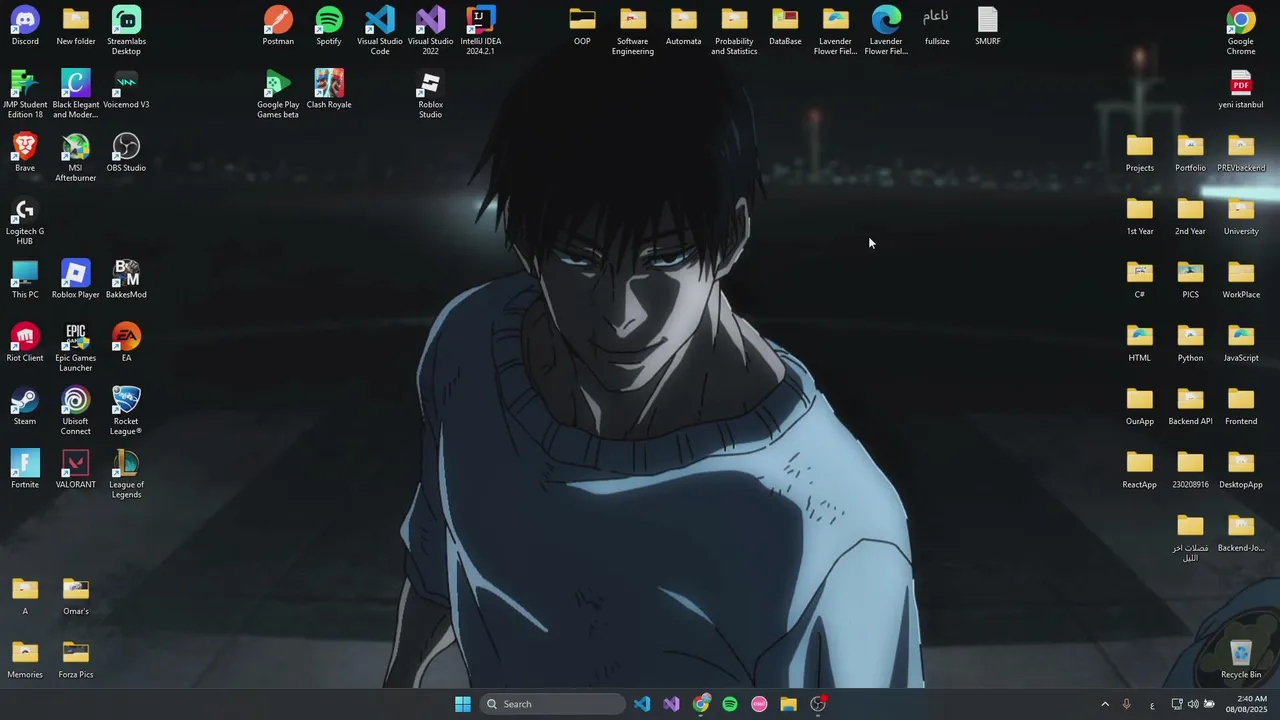Click the taskbar Search box
1280x720 pixels.
pyautogui.click(x=553, y=704)
